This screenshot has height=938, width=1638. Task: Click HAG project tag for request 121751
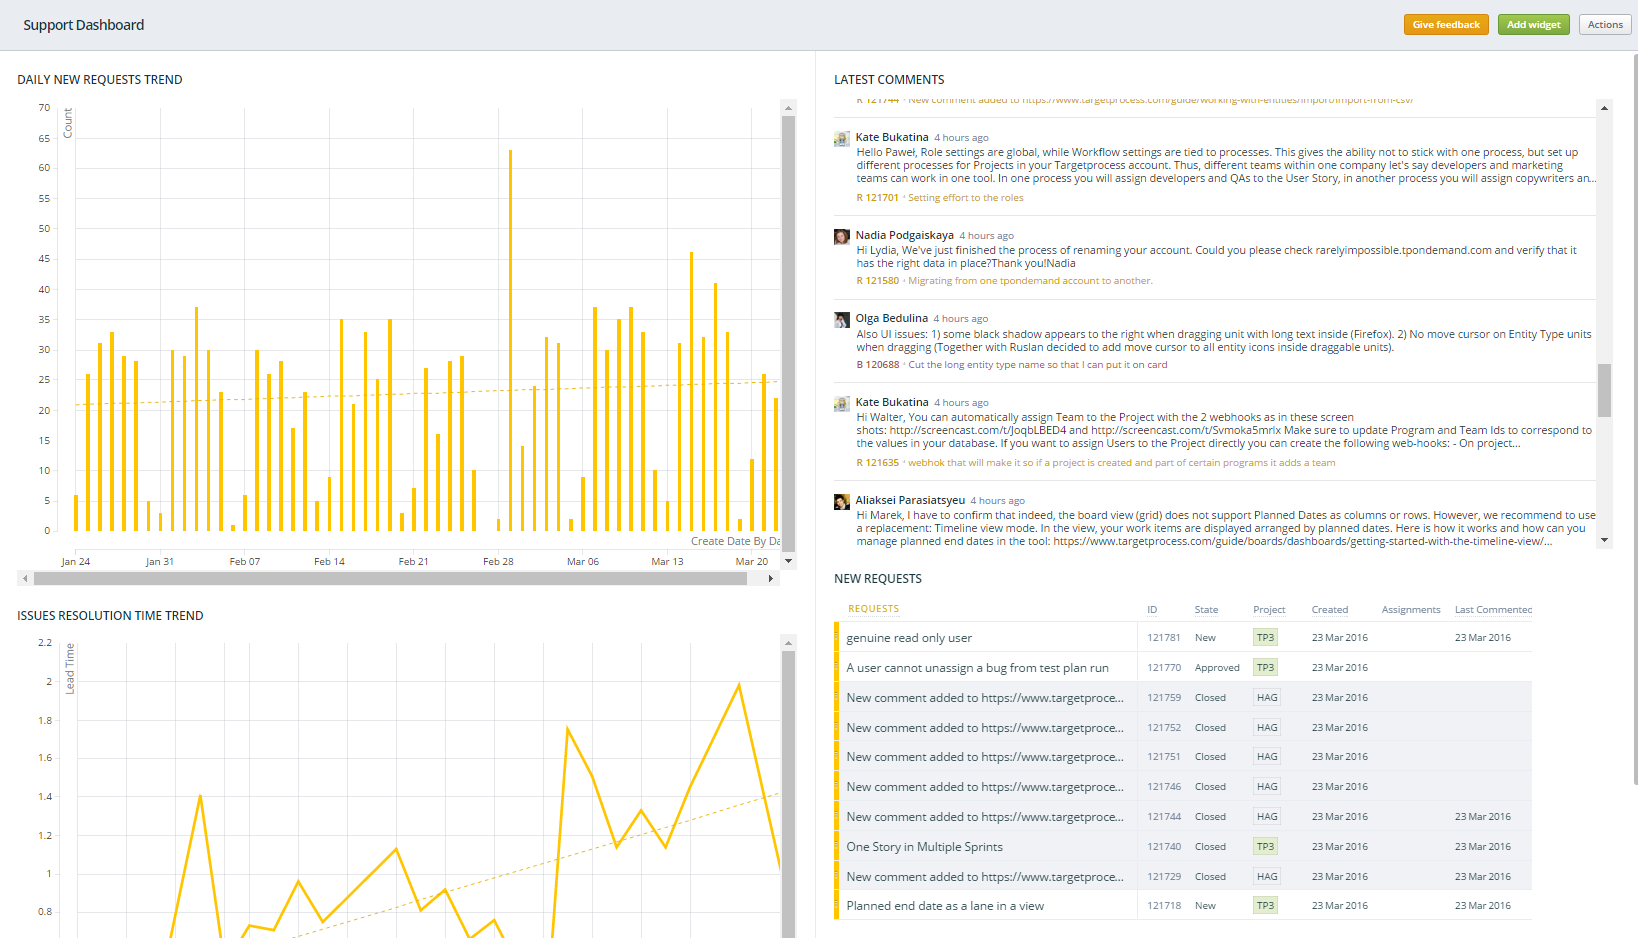(1267, 757)
